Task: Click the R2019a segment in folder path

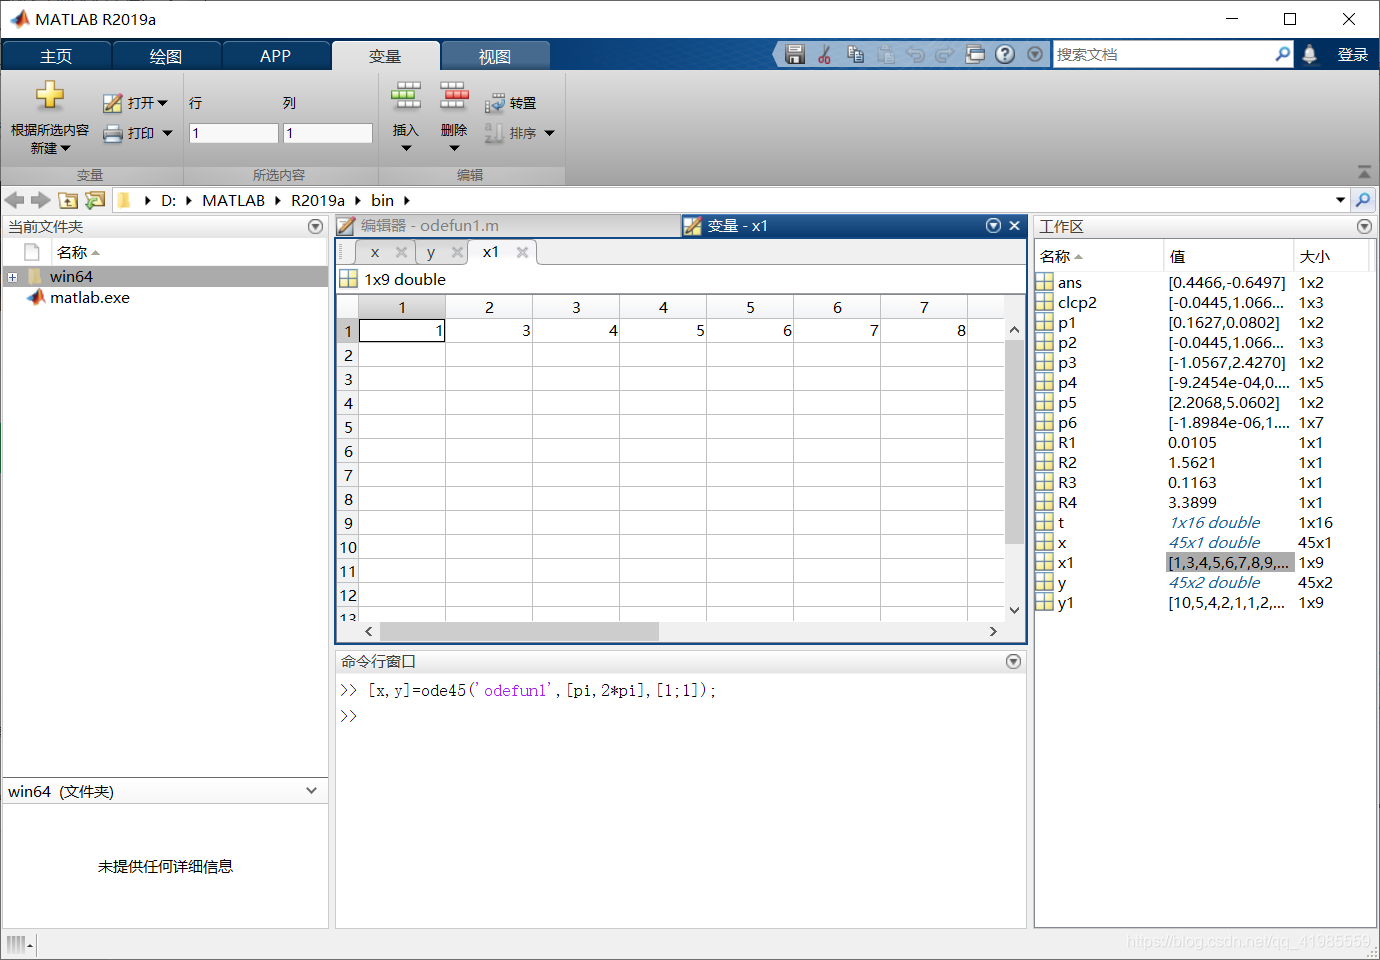Action: coord(318,200)
